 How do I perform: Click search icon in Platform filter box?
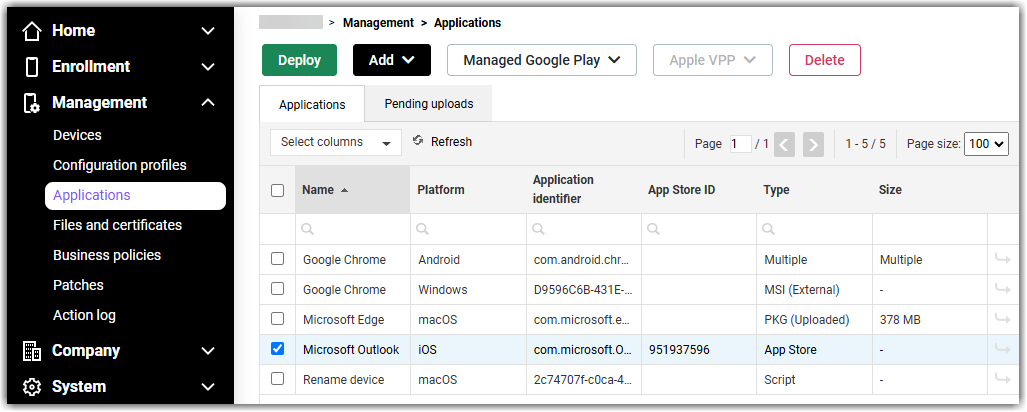(422, 229)
